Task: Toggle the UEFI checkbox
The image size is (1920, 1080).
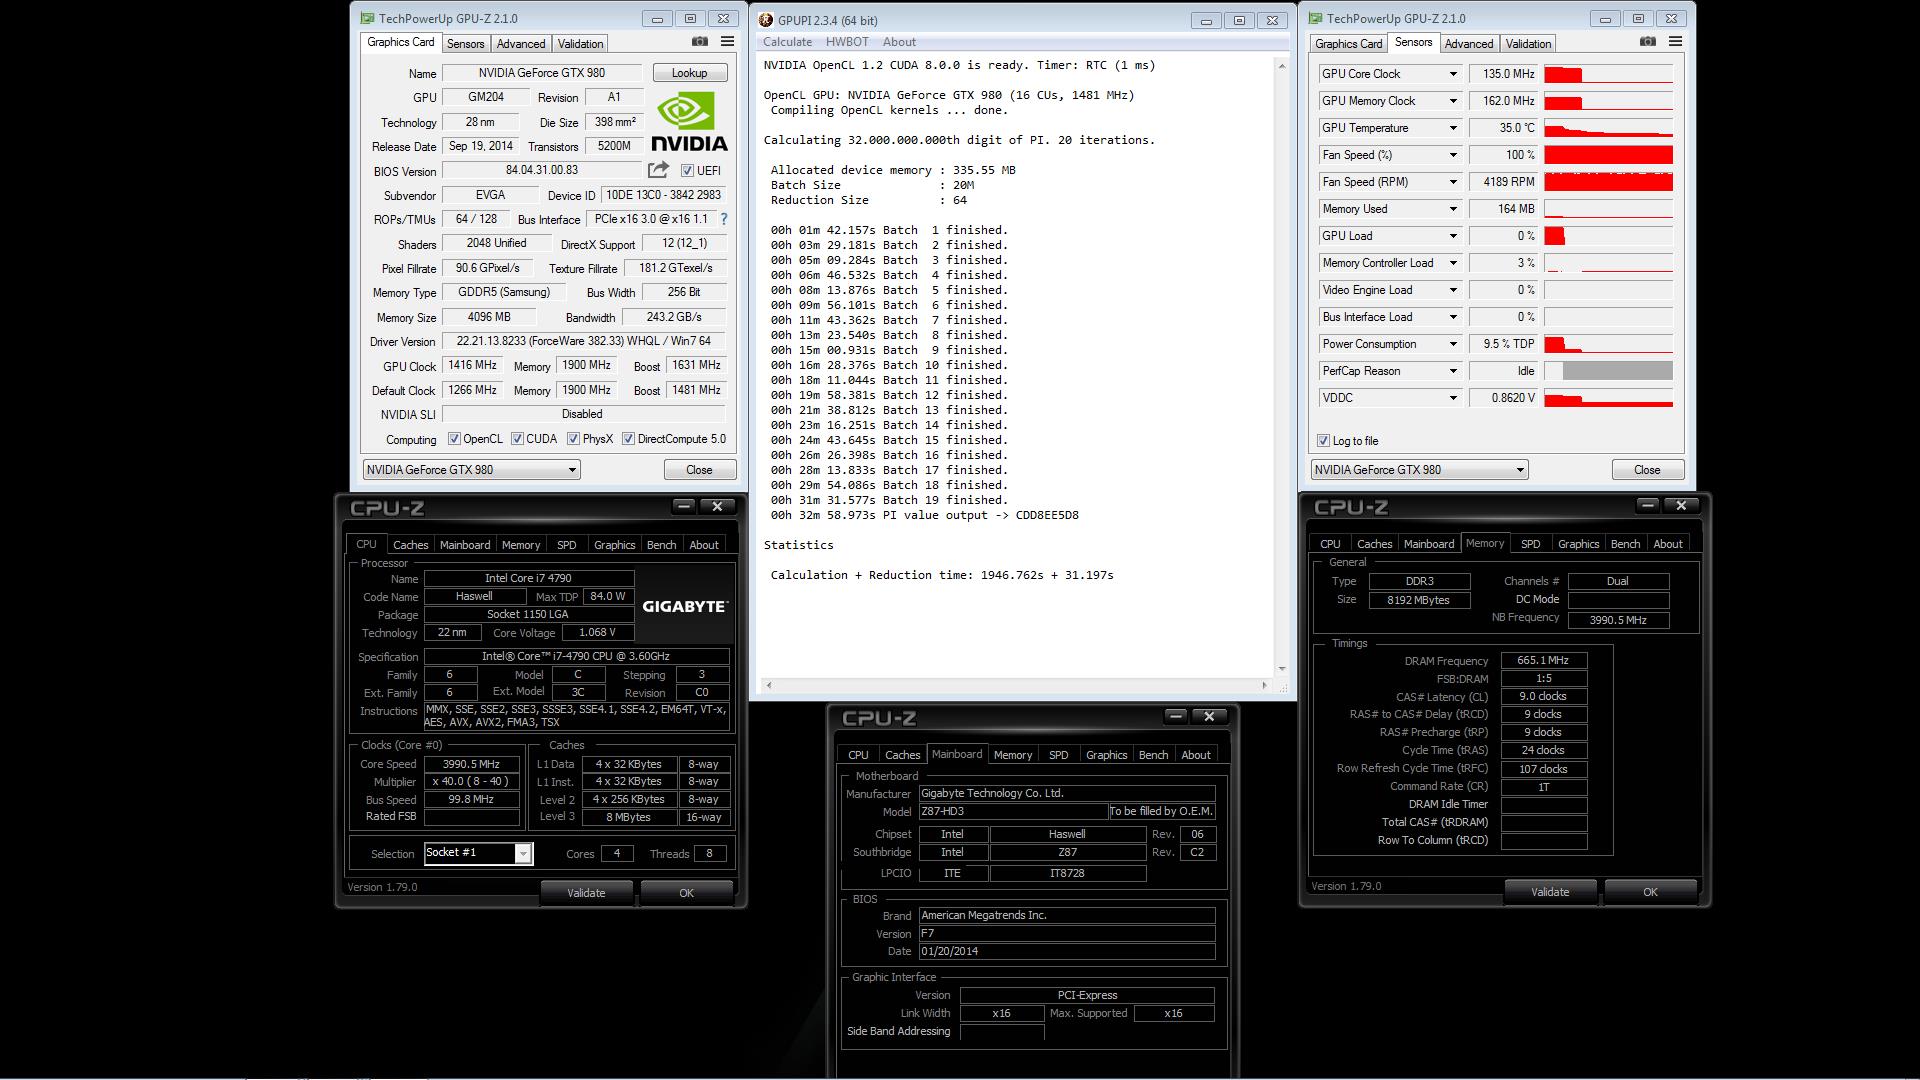Action: tap(687, 171)
